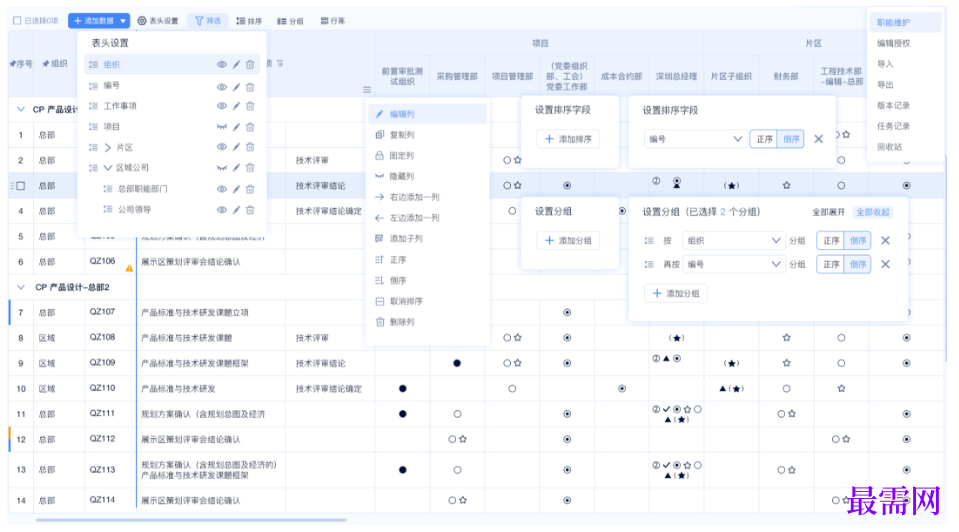This screenshot has width=959, height=532.
Task: Edit the 总部职能部门 field with pencil icon
Action: tap(236, 189)
